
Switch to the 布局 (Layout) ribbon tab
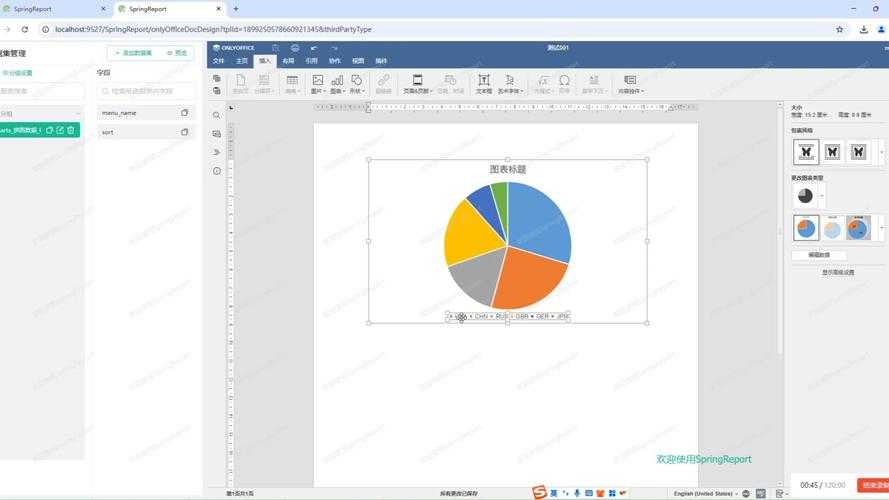(x=288, y=61)
